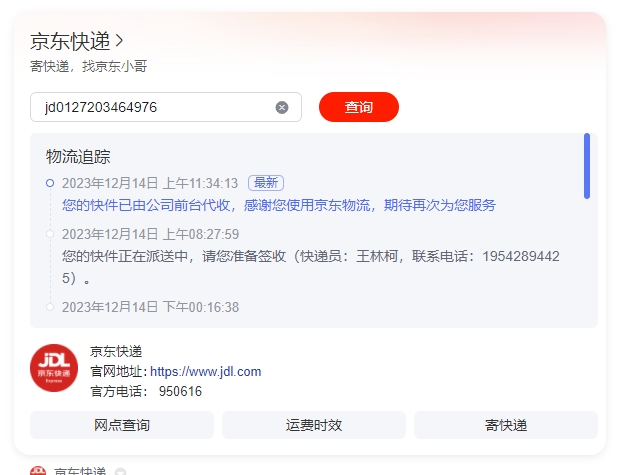Click the 最新 tag
Screen dimensions: 622x475
[x=266, y=183]
